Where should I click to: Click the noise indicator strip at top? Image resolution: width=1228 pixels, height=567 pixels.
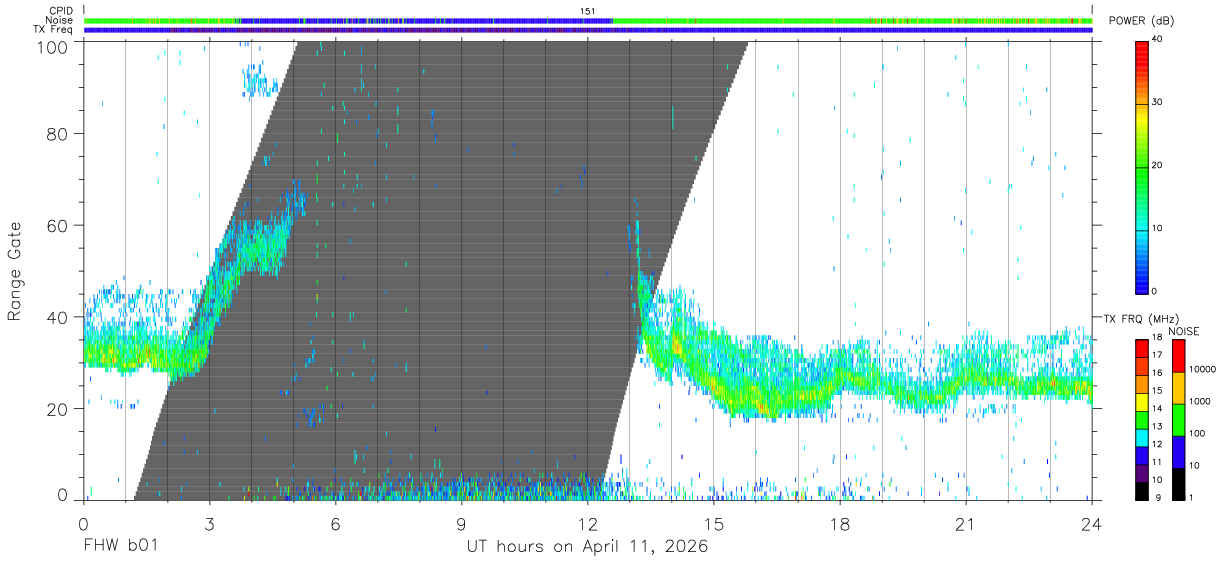(x=588, y=20)
